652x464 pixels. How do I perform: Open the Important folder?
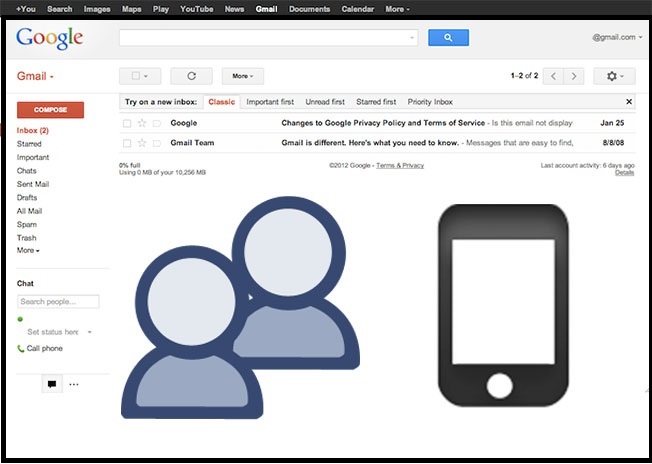pyautogui.click(x=33, y=157)
